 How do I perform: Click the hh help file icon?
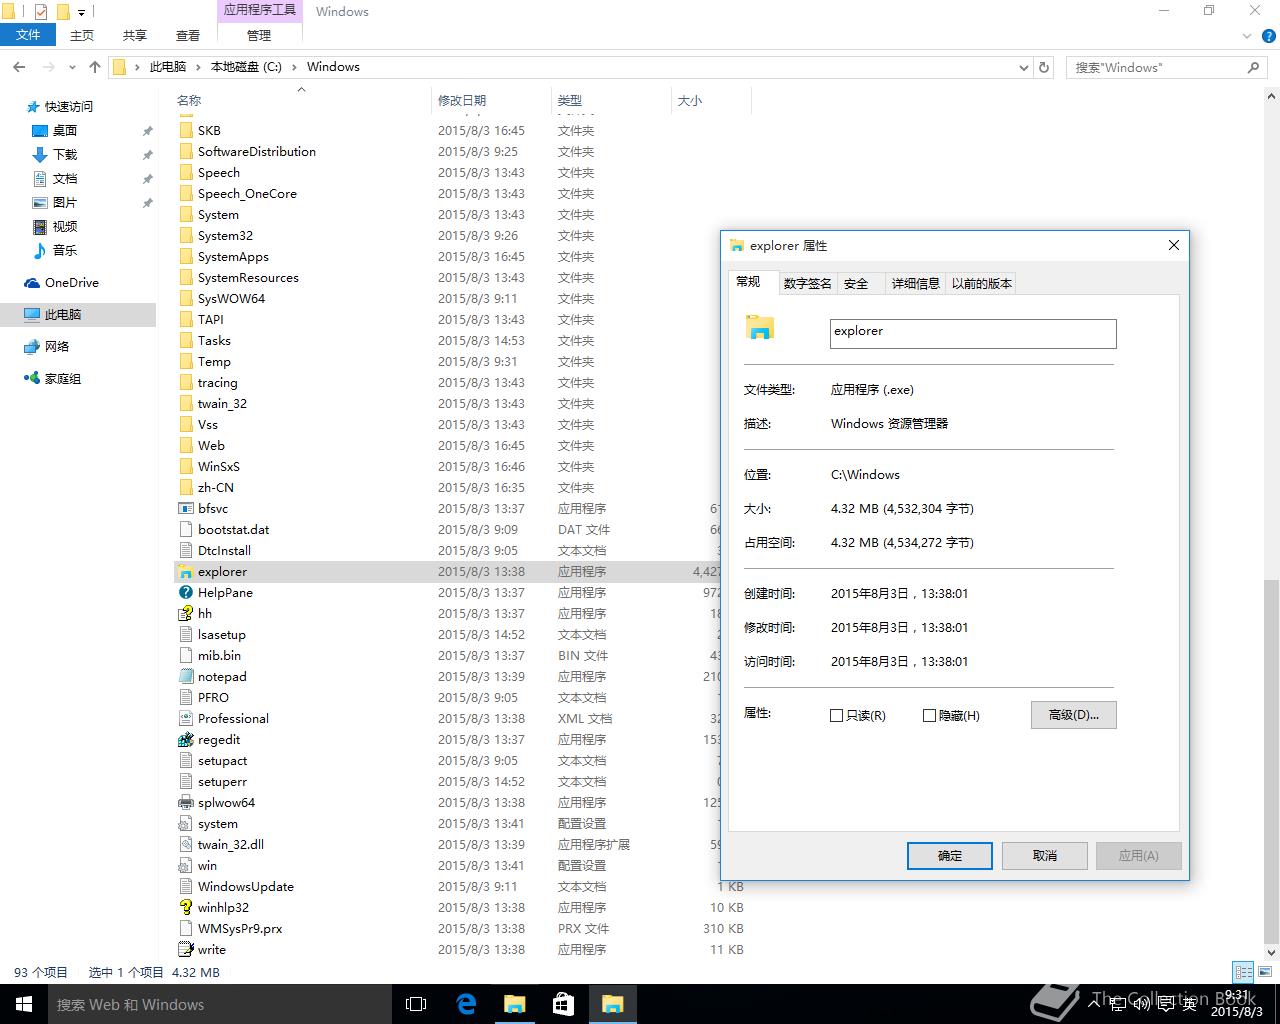[185, 614]
